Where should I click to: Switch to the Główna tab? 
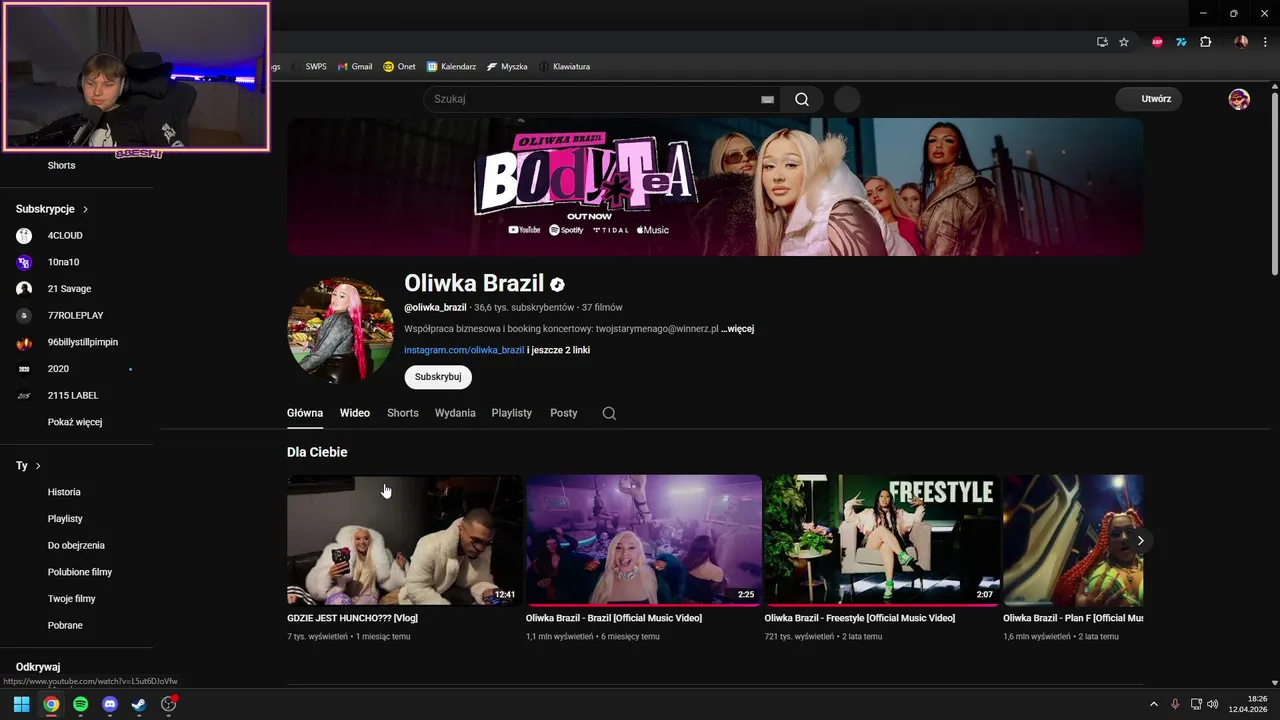click(305, 413)
